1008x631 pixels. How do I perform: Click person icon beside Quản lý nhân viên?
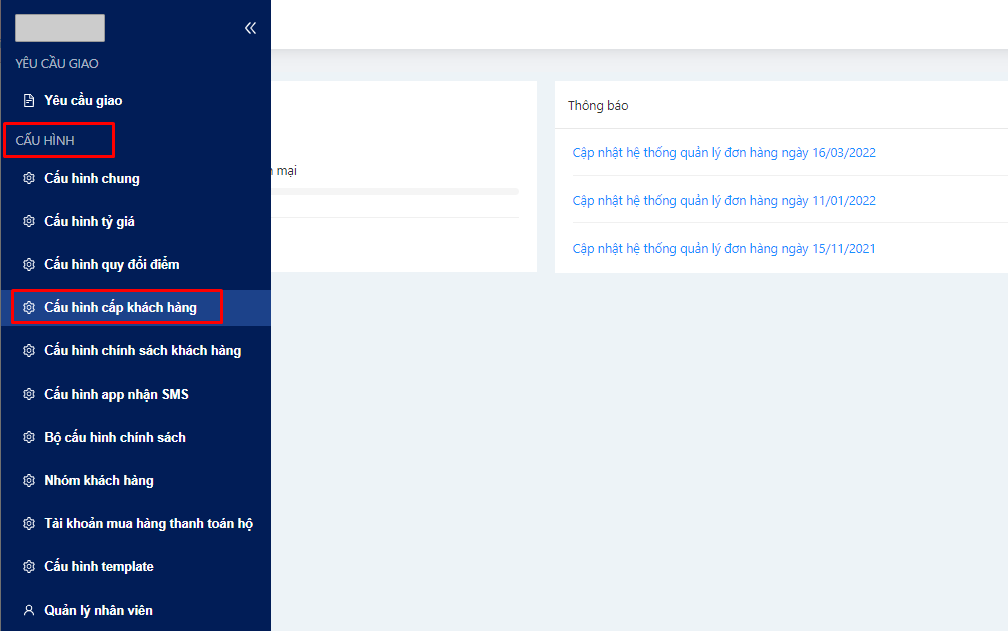coord(29,610)
